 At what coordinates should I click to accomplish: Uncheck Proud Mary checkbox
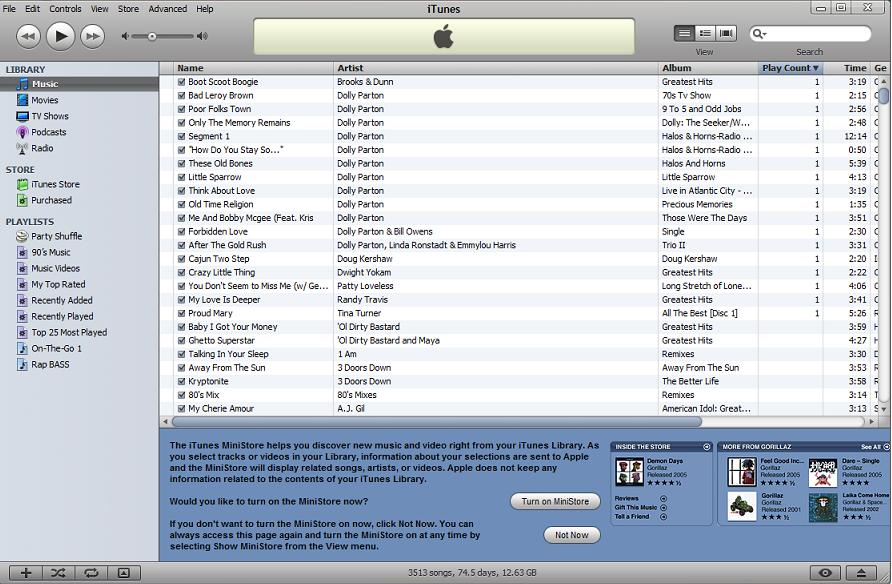181,313
